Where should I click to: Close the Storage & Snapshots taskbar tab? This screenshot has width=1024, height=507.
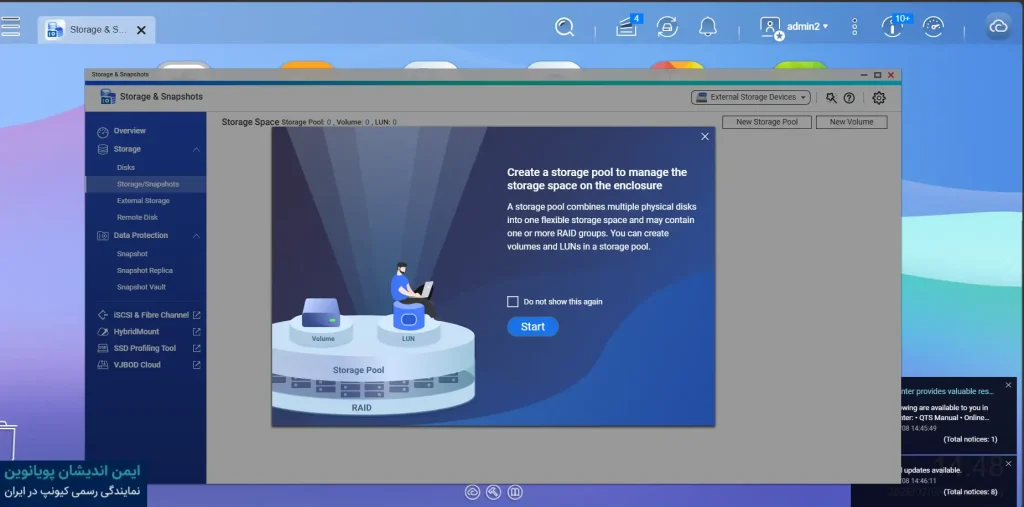click(x=141, y=30)
